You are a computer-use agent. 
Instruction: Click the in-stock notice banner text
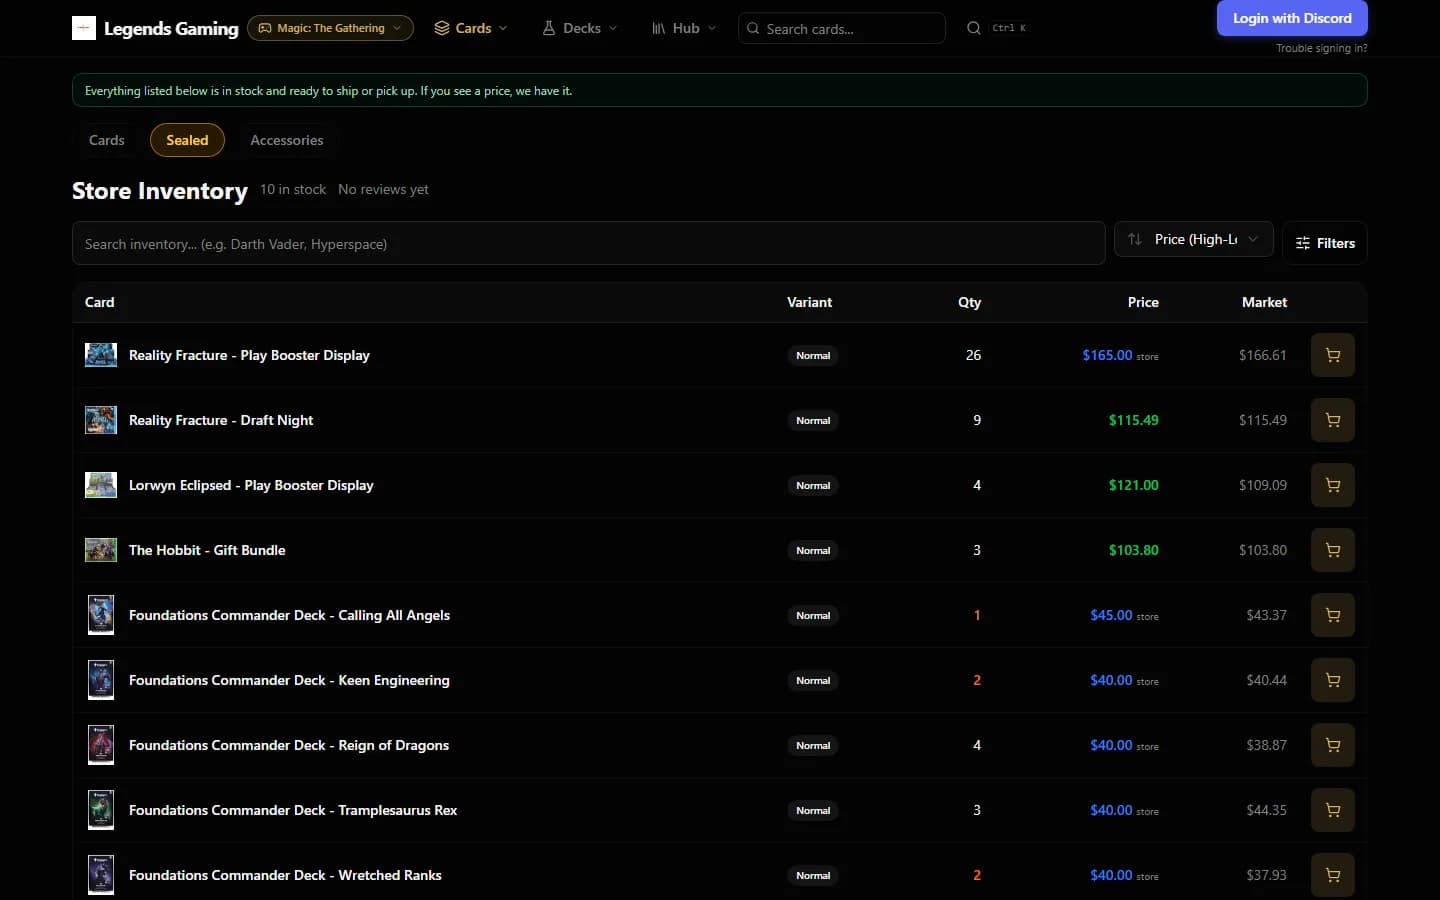tap(329, 90)
